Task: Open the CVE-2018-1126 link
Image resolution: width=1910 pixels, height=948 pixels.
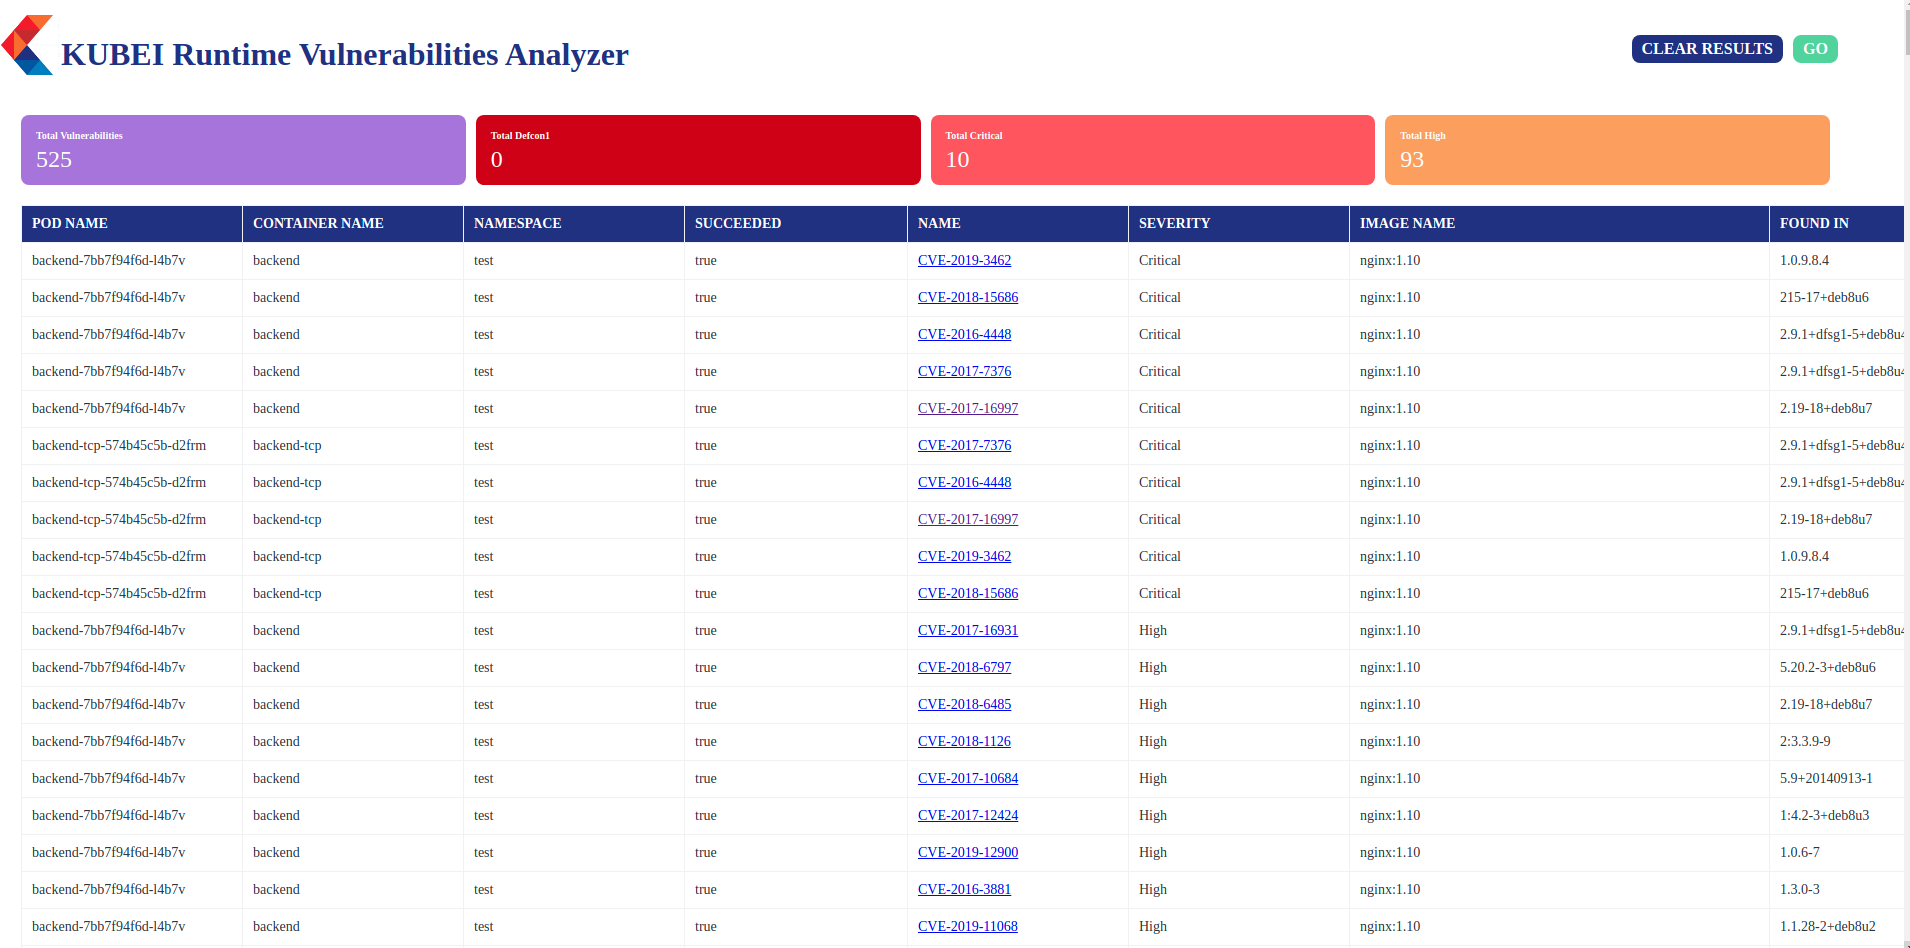Action: [x=964, y=741]
